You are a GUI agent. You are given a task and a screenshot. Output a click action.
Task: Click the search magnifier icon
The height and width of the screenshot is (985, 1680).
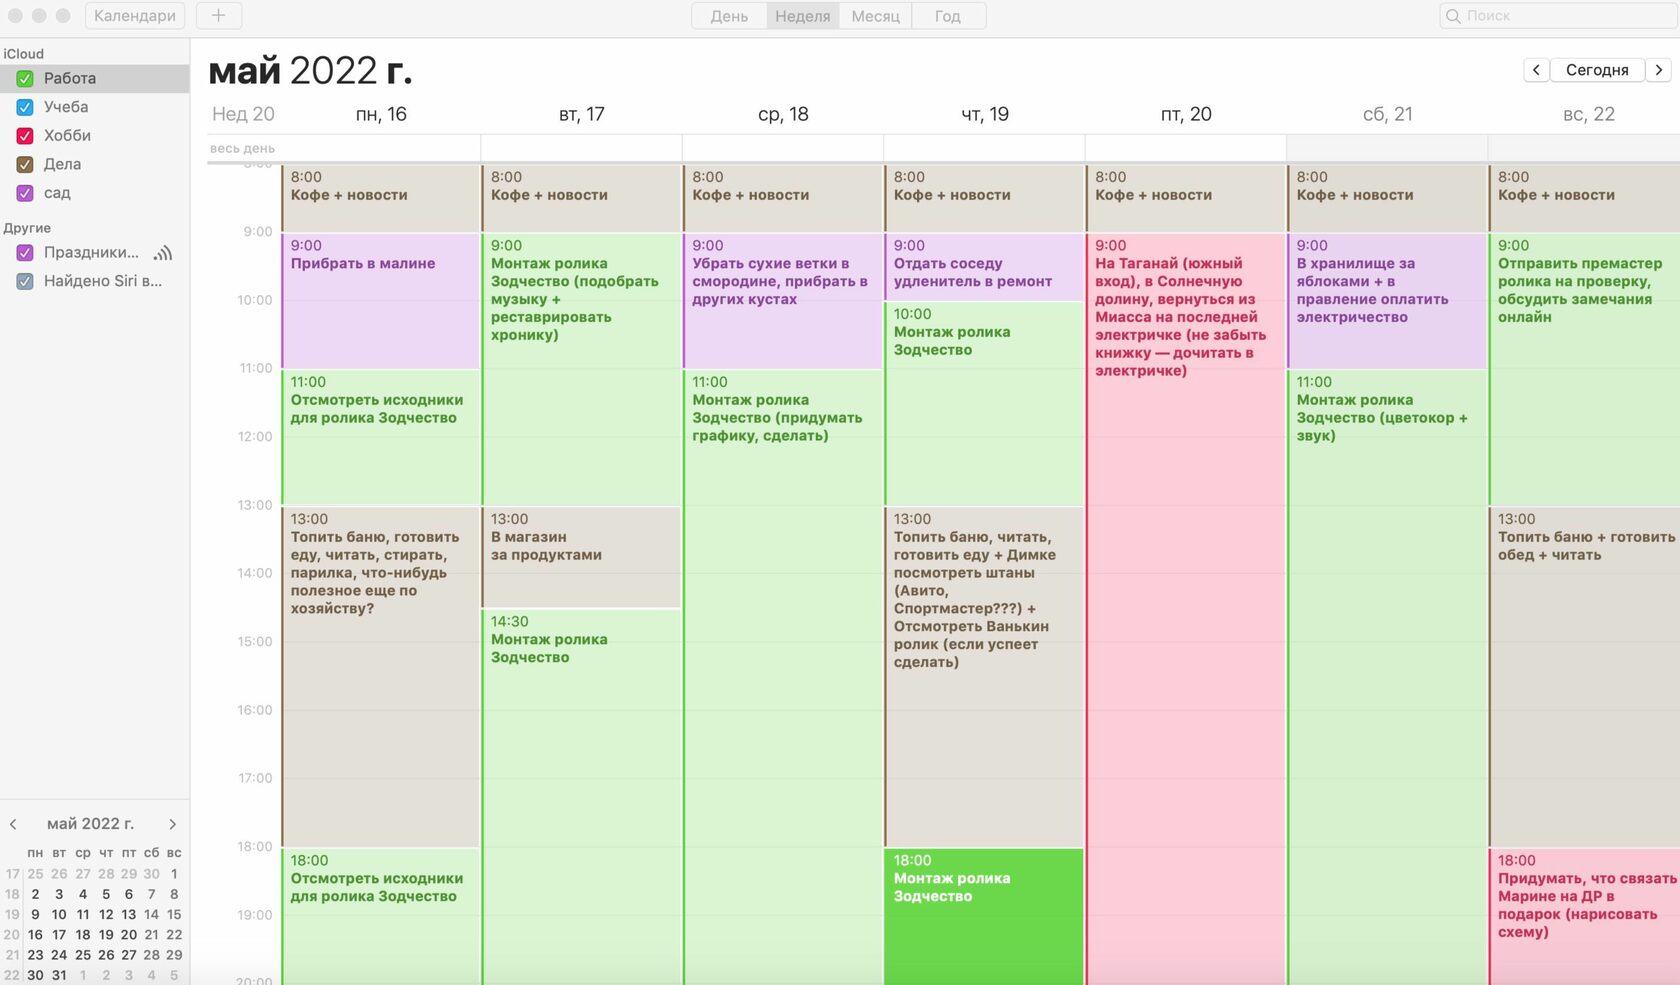(1453, 16)
